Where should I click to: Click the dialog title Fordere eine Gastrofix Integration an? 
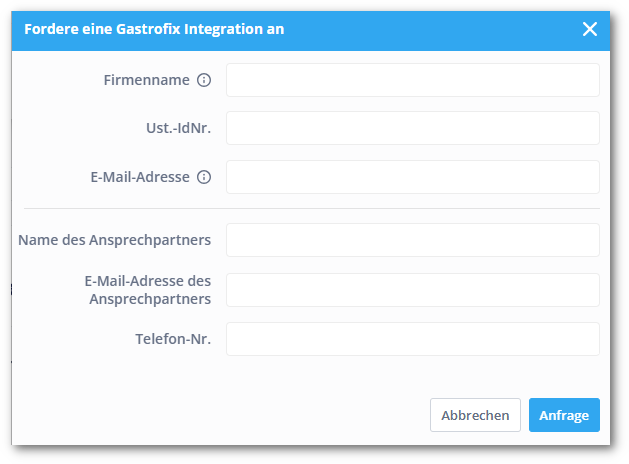click(x=154, y=29)
